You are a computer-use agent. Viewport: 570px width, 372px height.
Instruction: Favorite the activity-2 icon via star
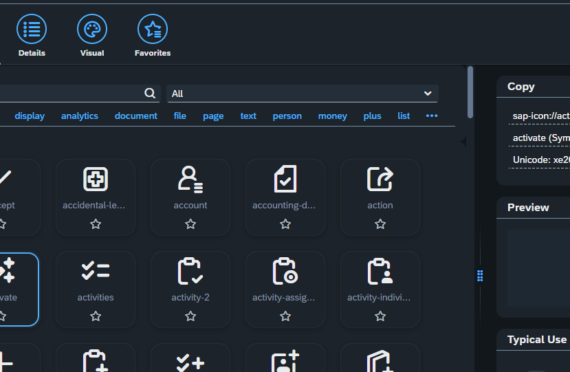[190, 316]
